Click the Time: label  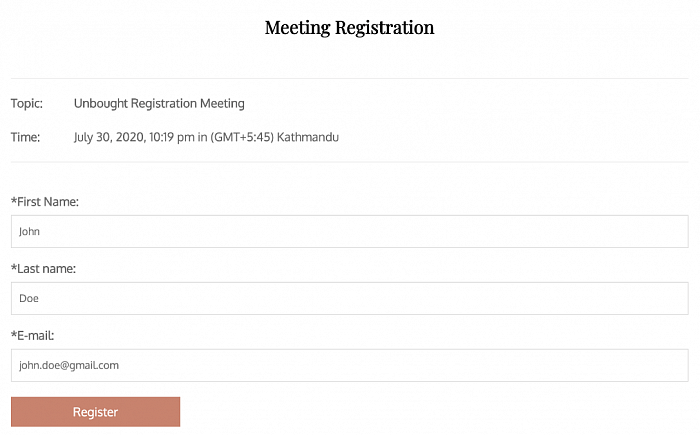[x=25, y=137]
